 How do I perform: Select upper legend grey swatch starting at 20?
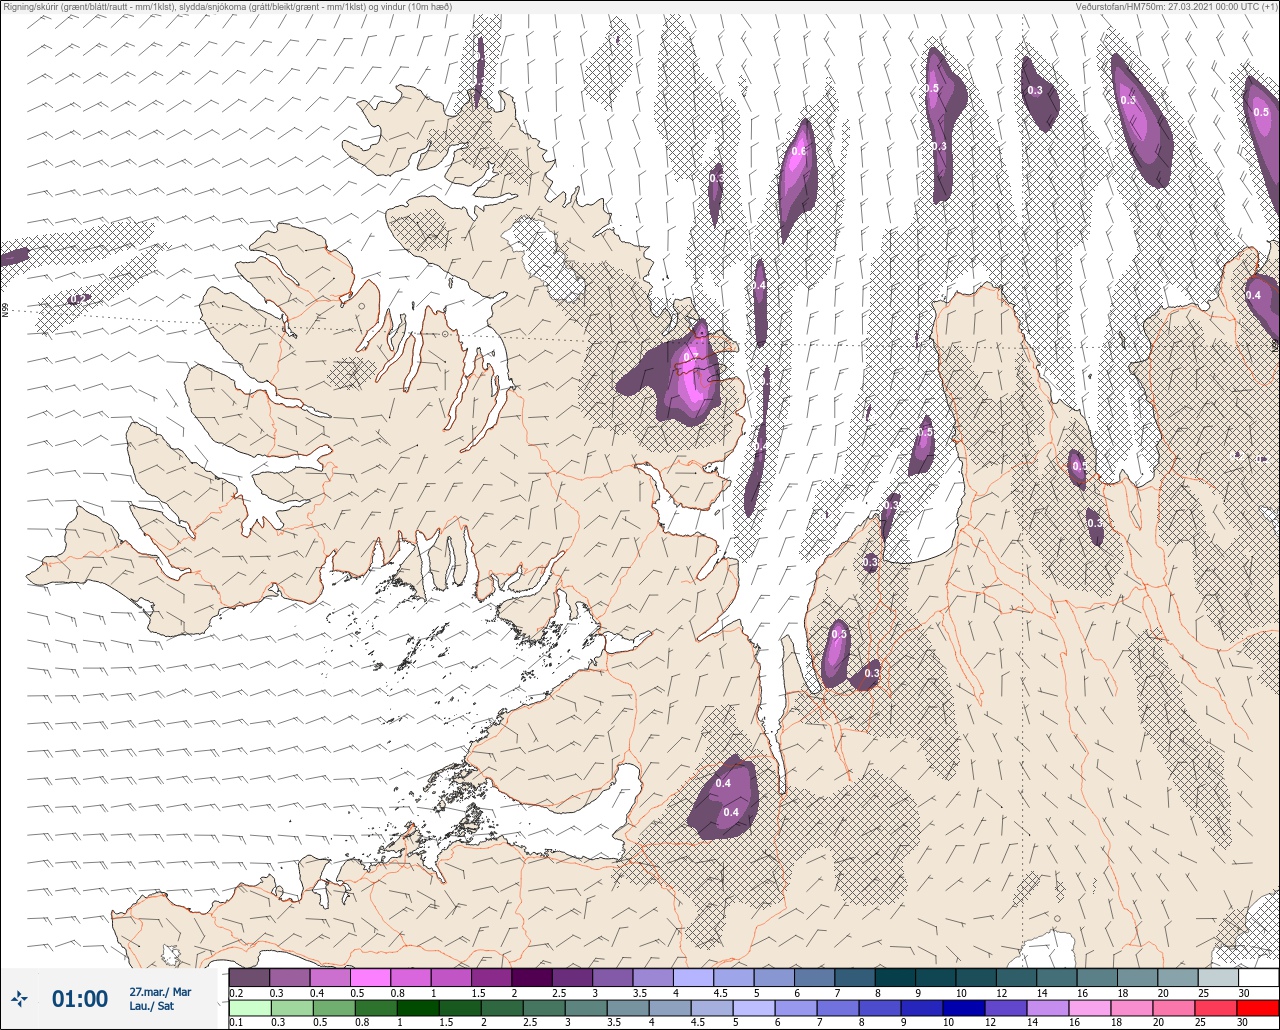pos(1177,977)
